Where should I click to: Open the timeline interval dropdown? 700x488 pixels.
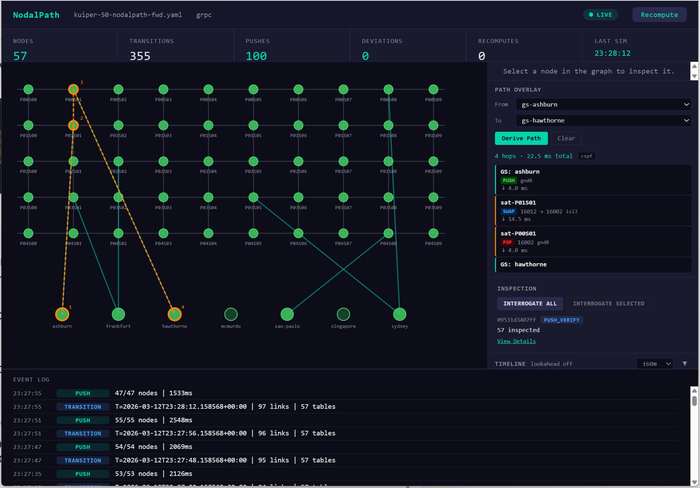(x=655, y=364)
